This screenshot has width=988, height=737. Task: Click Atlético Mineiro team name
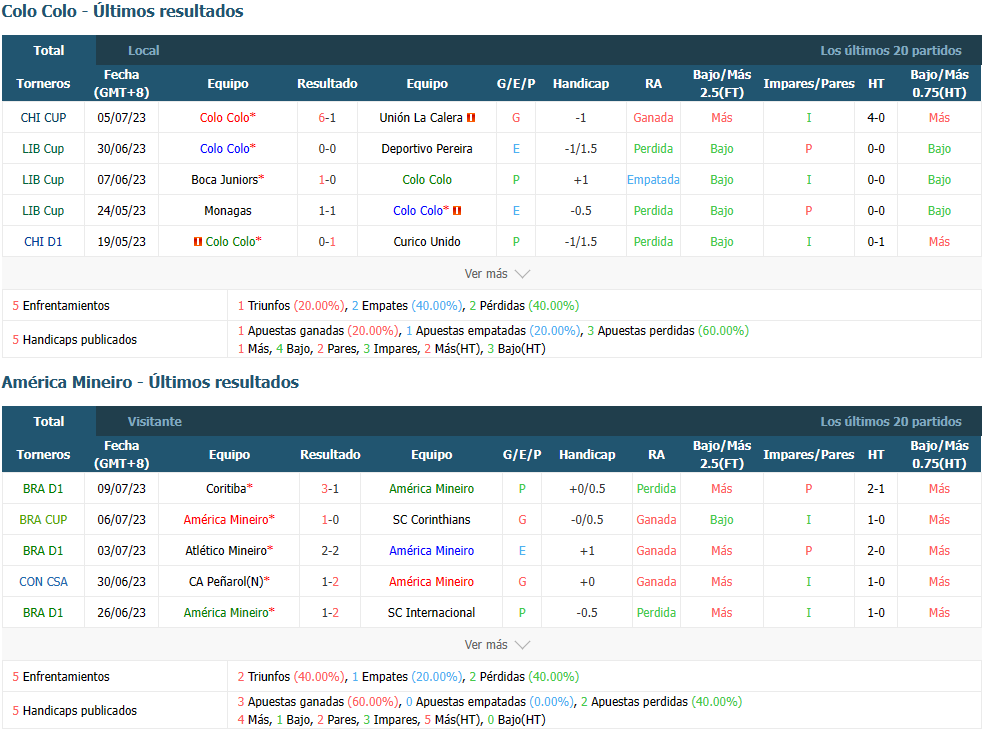coord(226,551)
